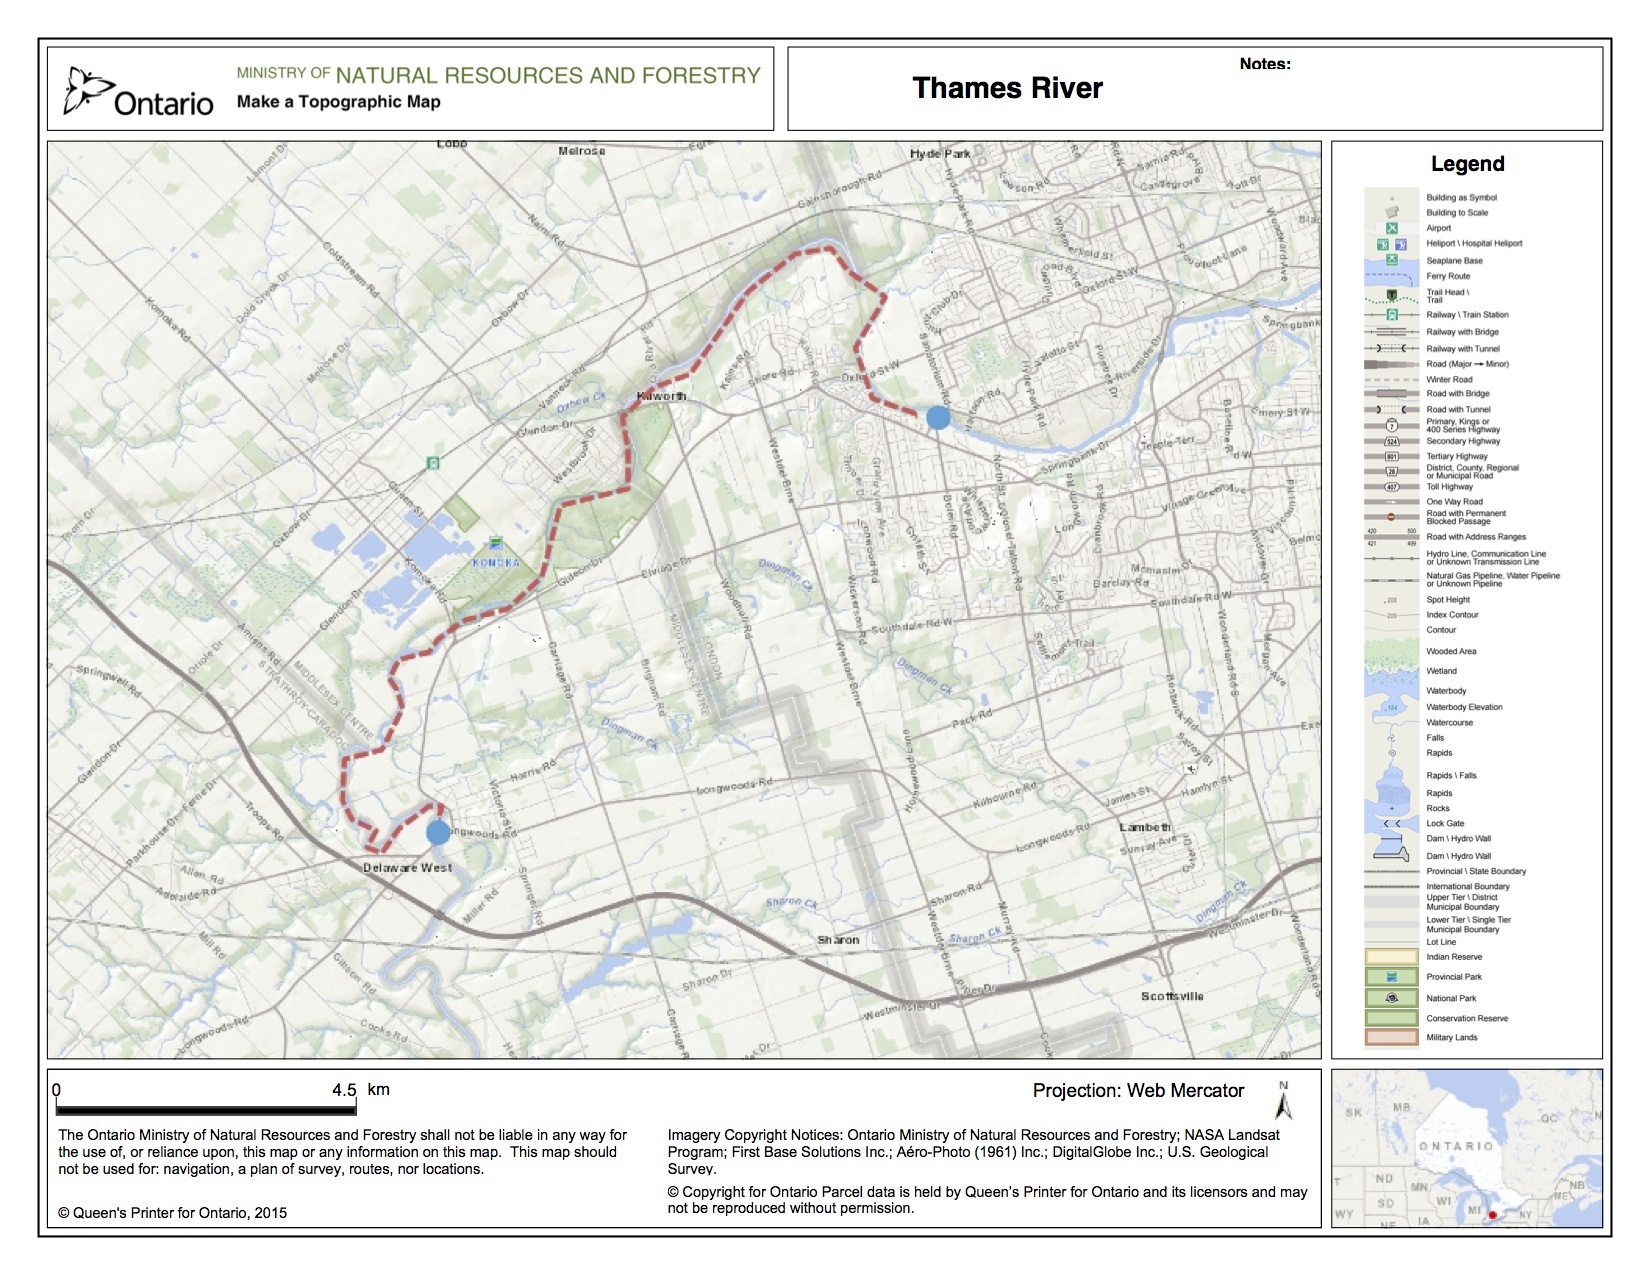The image size is (1650, 1275).
Task: Click the Seaplane Base legend icon
Action: tap(1391, 260)
